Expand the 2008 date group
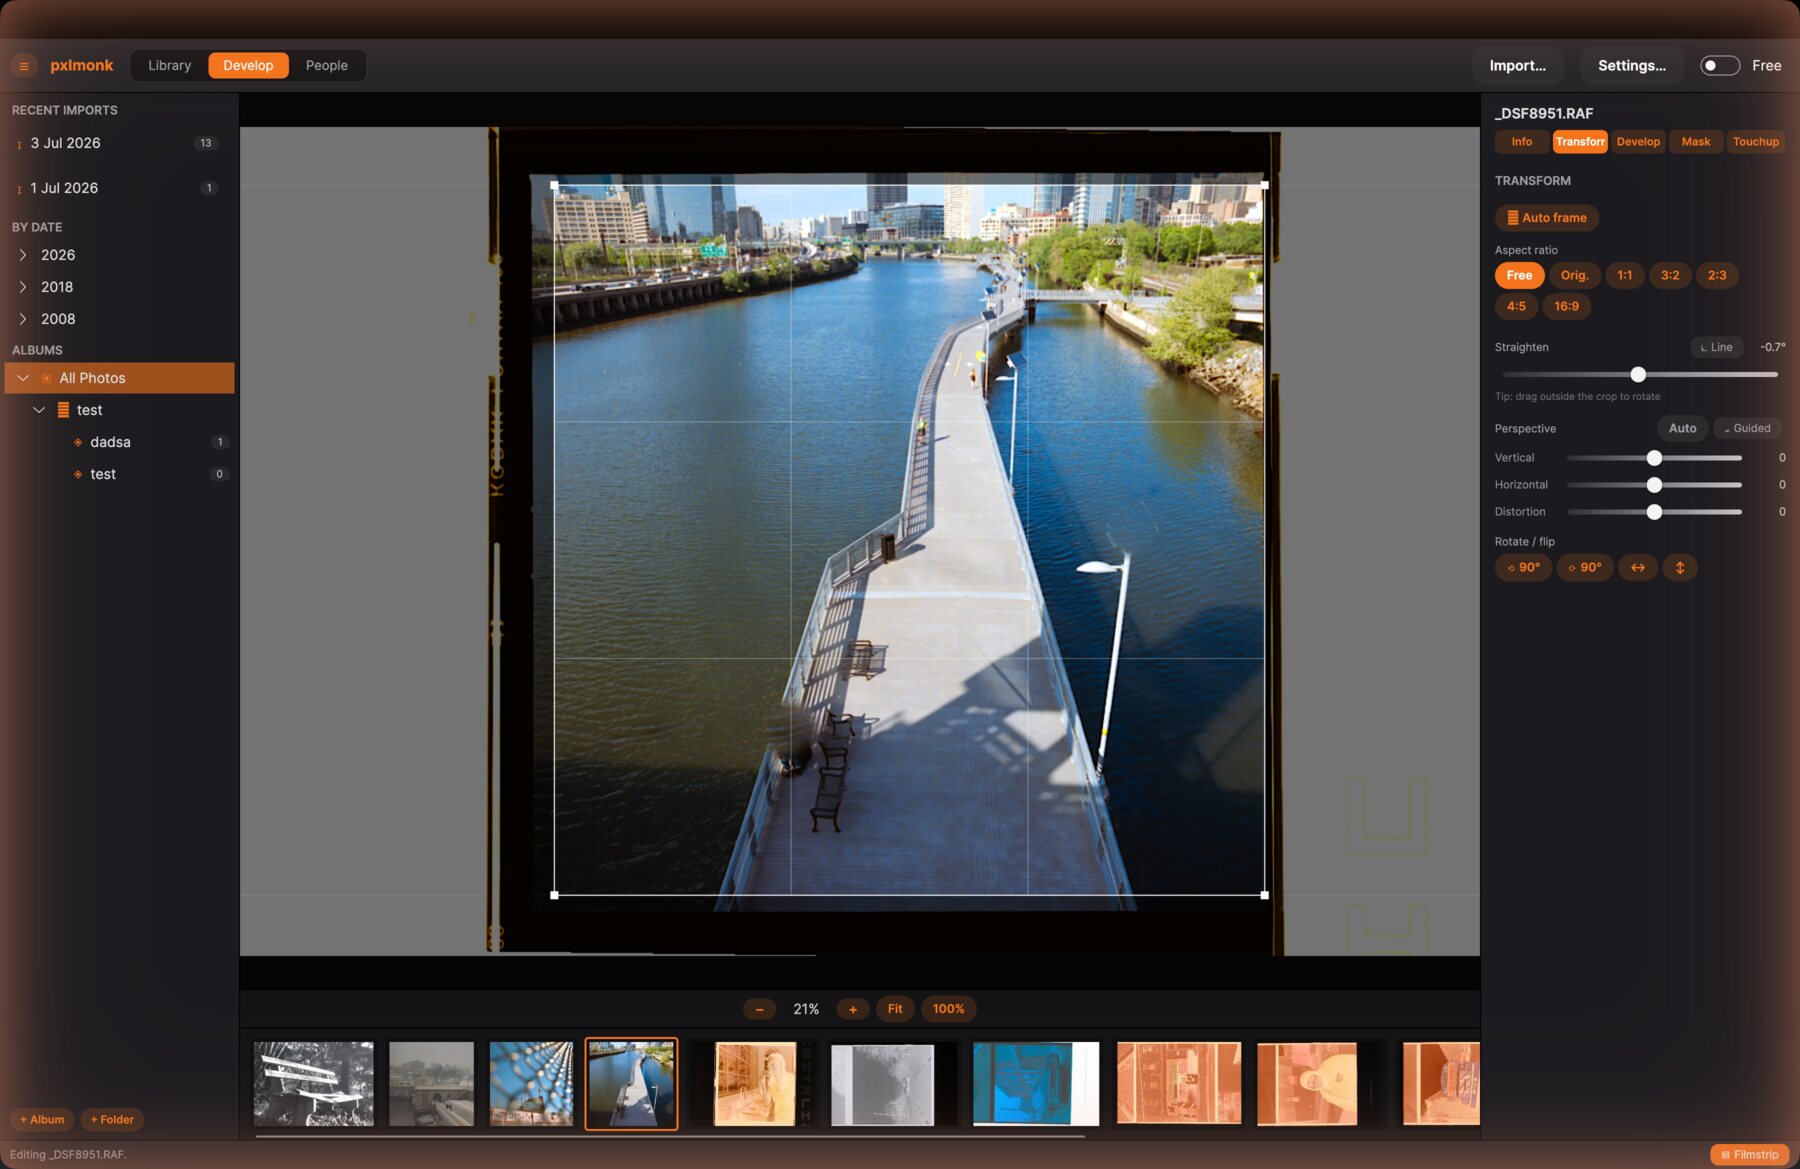 23,319
